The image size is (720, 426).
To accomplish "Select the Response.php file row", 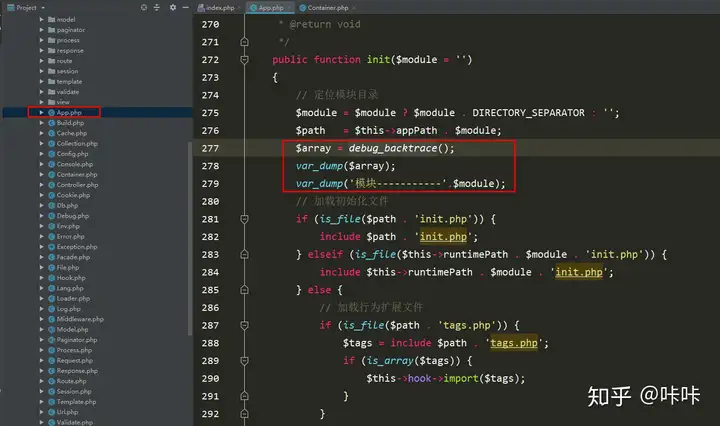I will pos(96,370).
